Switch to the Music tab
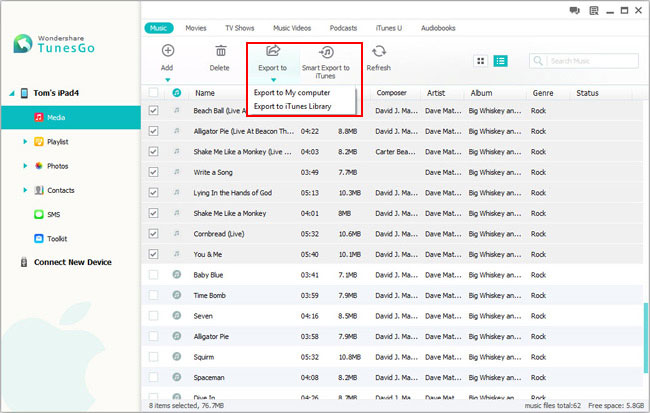Image resolution: width=650 pixels, height=413 pixels. [159, 28]
